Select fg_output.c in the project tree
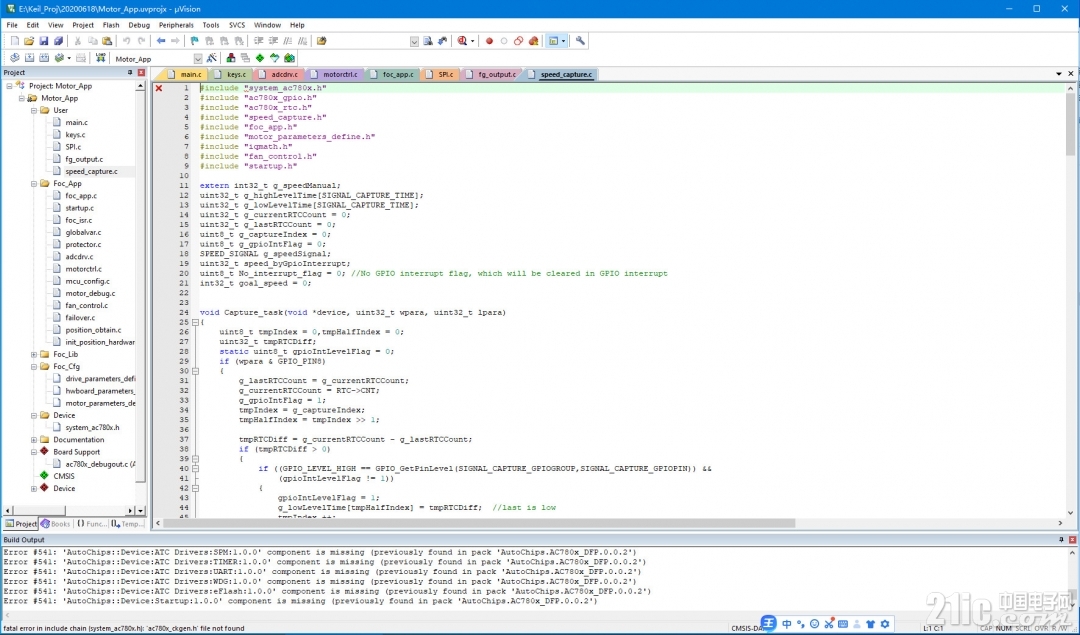Image resolution: width=1080 pixels, height=635 pixels. pos(84,159)
